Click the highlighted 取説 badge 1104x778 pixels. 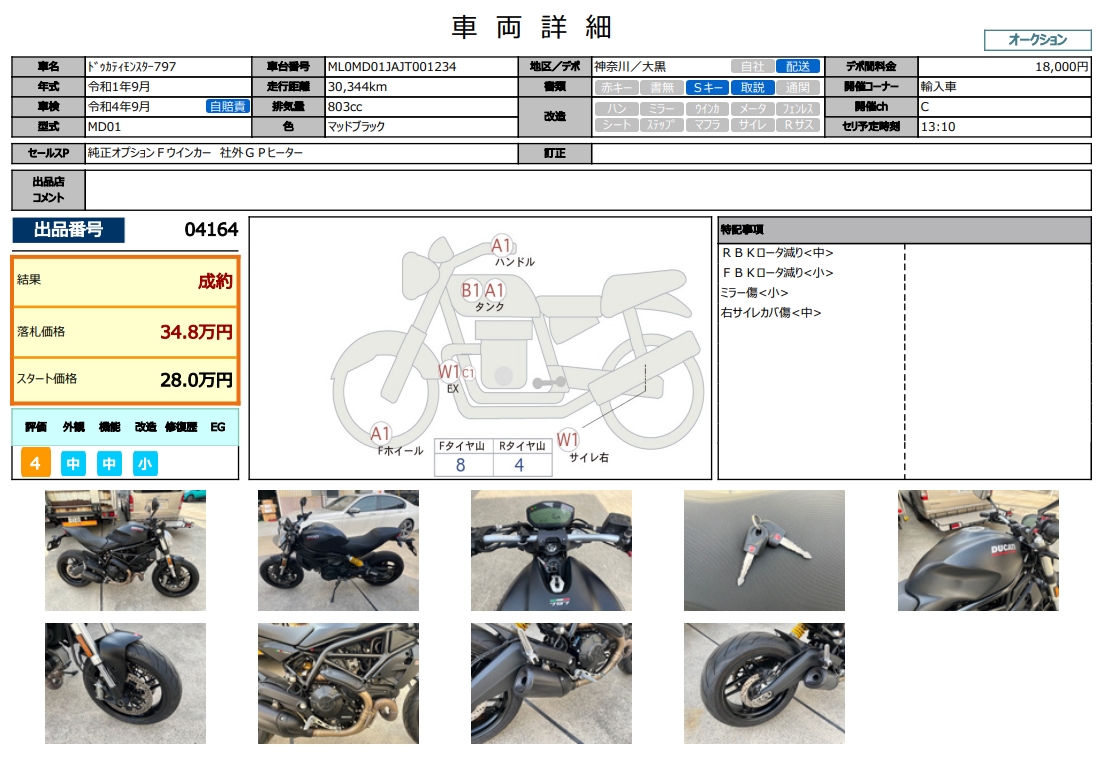point(753,88)
